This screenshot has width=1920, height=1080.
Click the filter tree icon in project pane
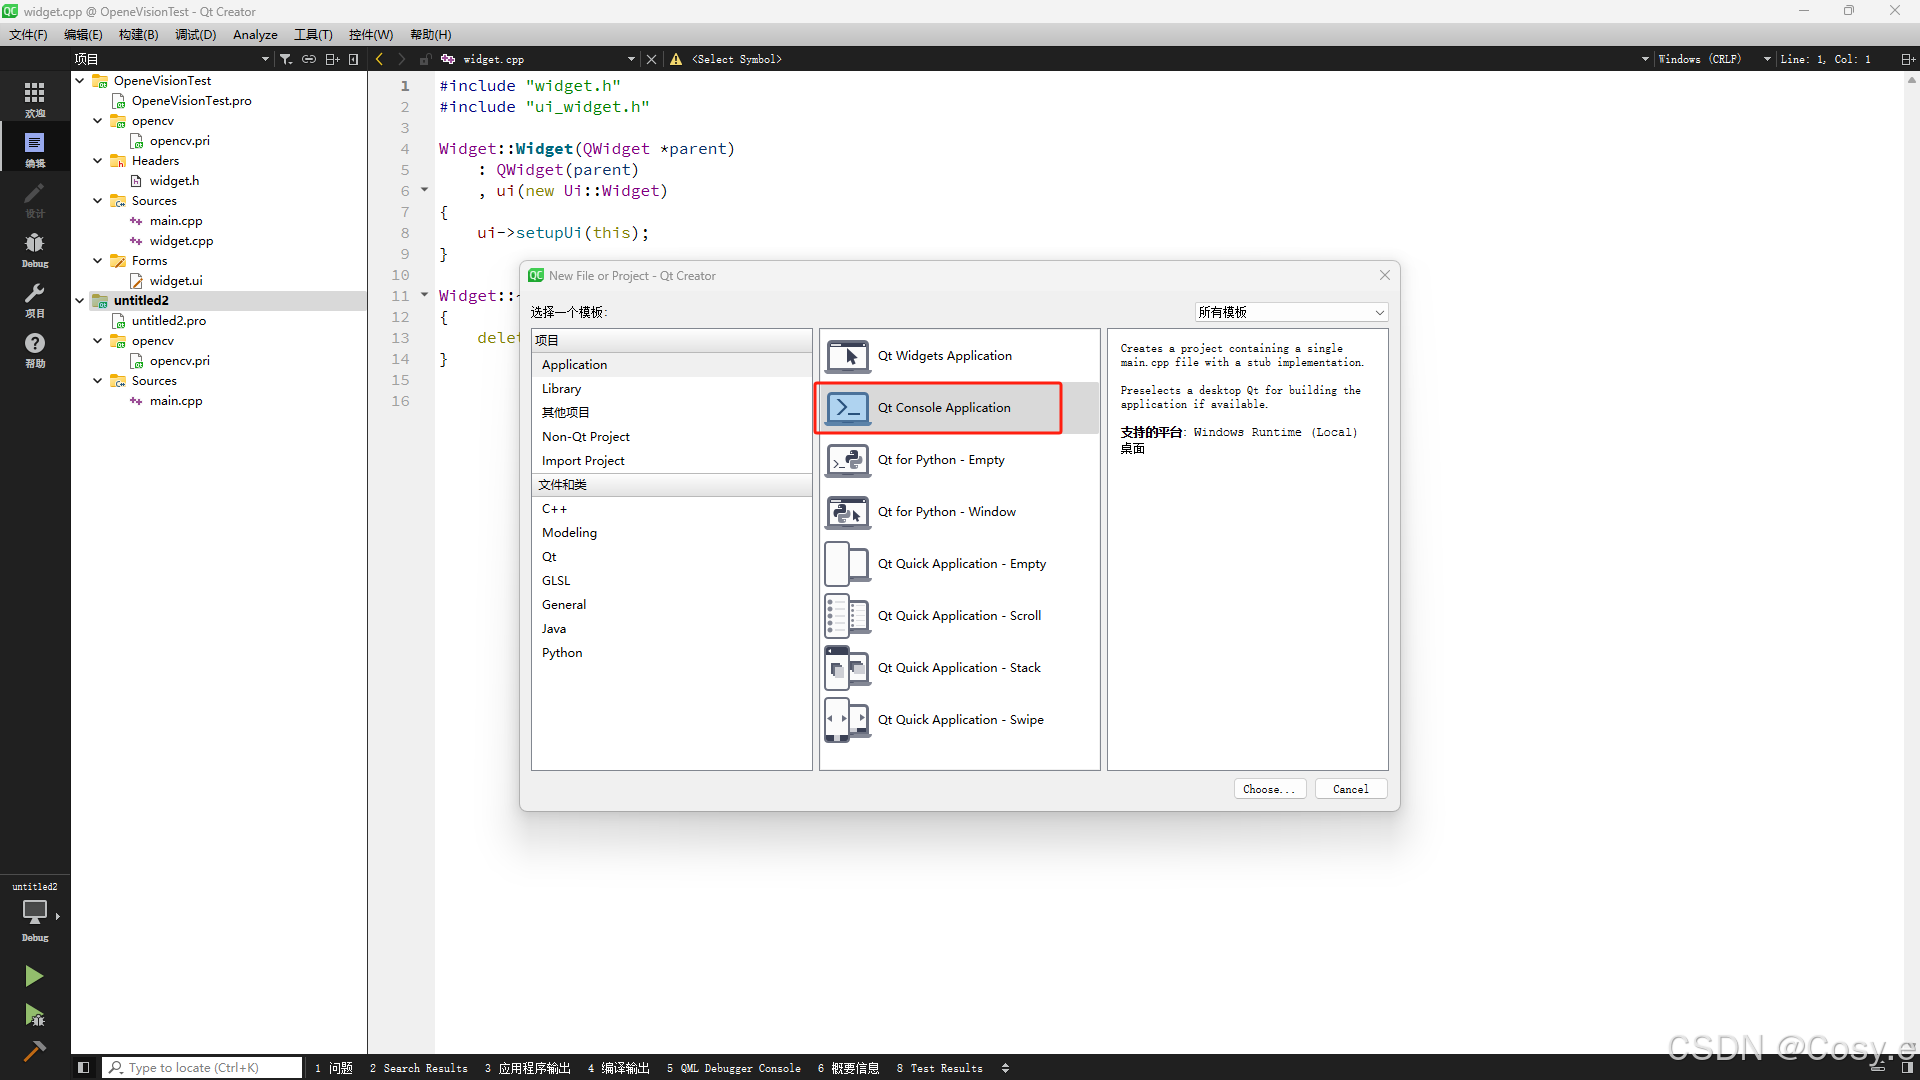click(x=286, y=59)
